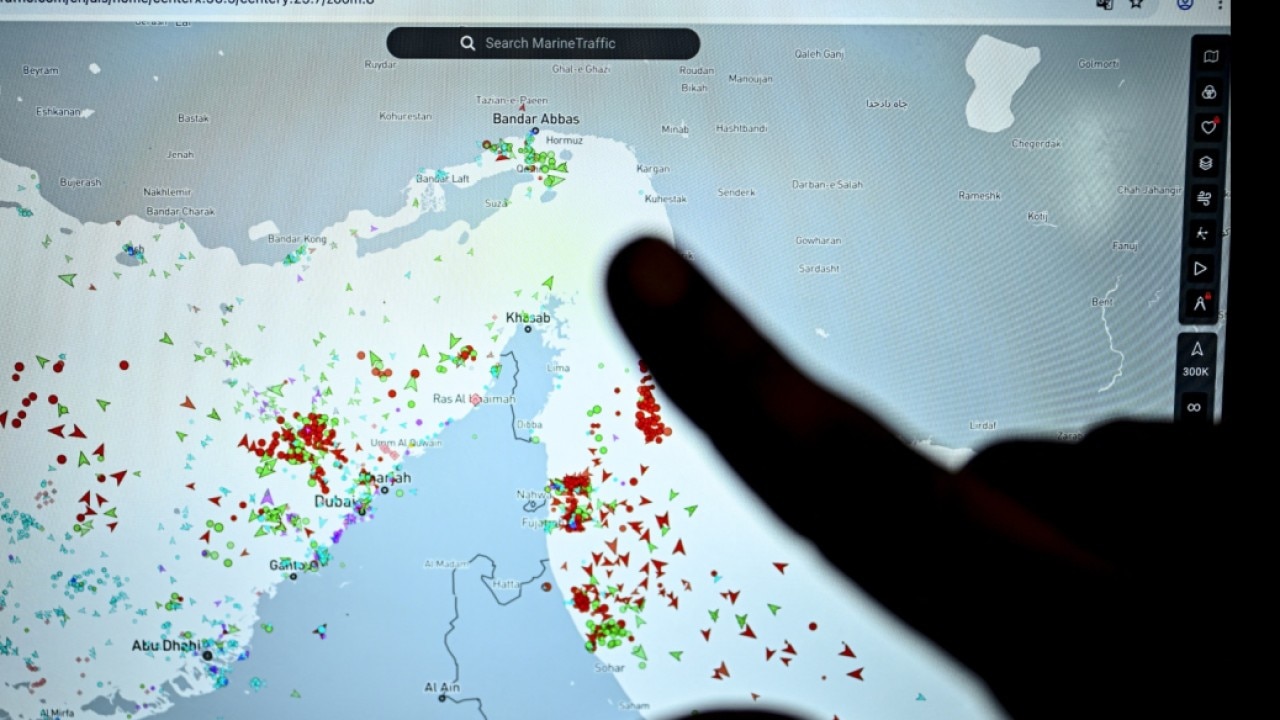
Task: Open the browser profile avatar icon
Action: (x=1185, y=4)
